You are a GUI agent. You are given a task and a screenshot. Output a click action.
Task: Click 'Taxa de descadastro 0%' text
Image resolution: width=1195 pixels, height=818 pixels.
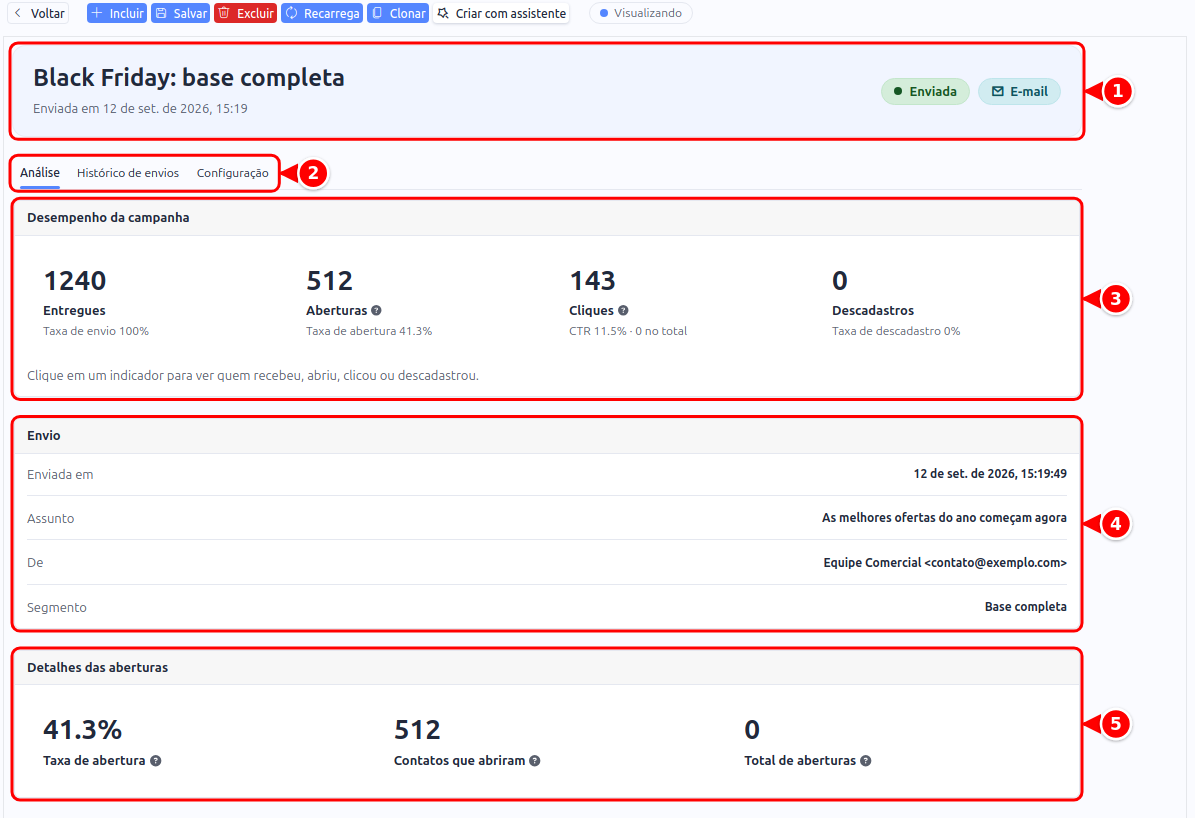895,332
